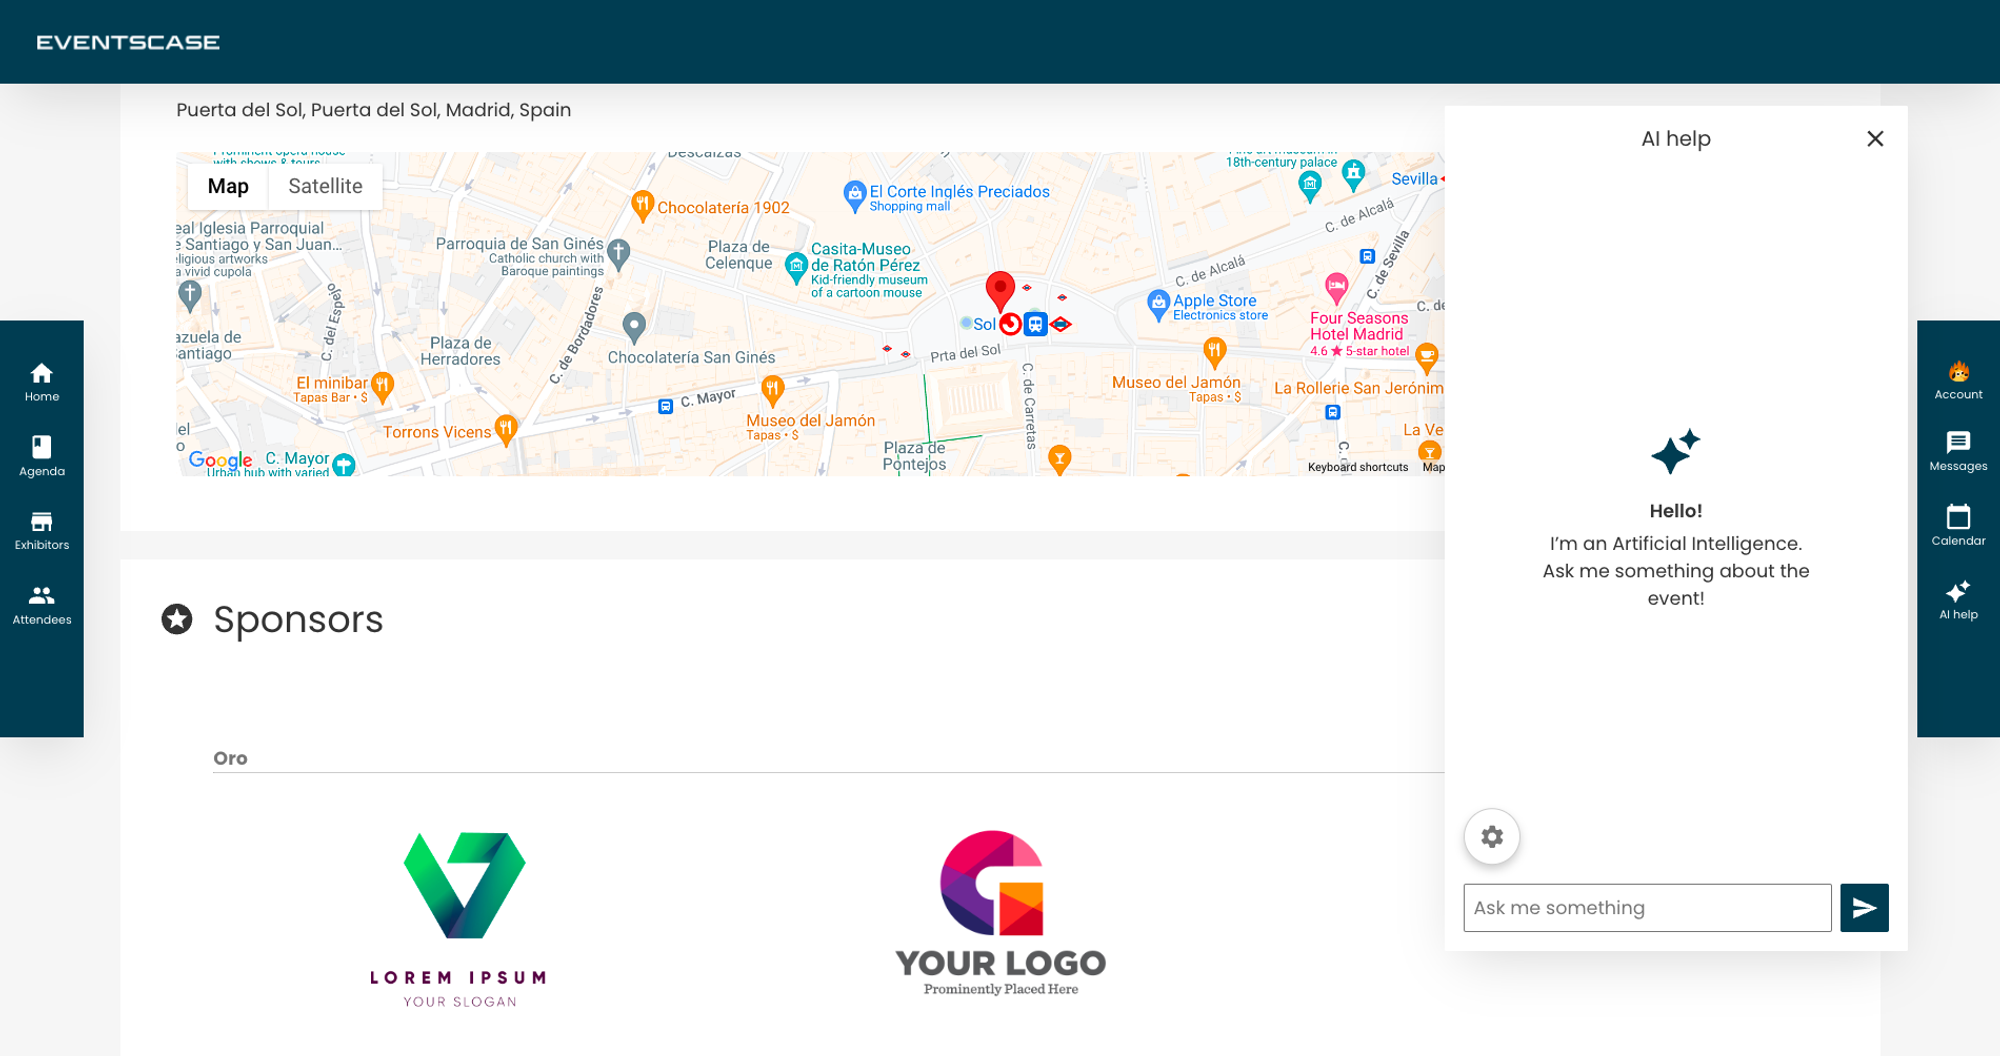Click the Eventscase logo
2000x1056 pixels.
coord(128,42)
